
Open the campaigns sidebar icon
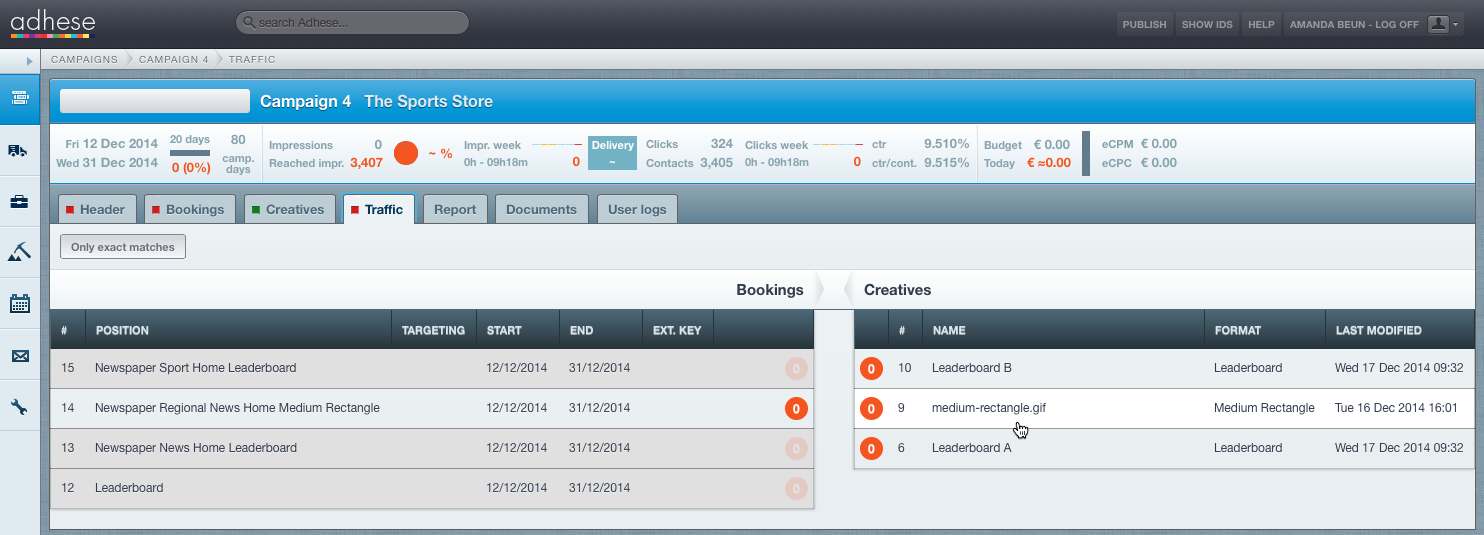20,98
